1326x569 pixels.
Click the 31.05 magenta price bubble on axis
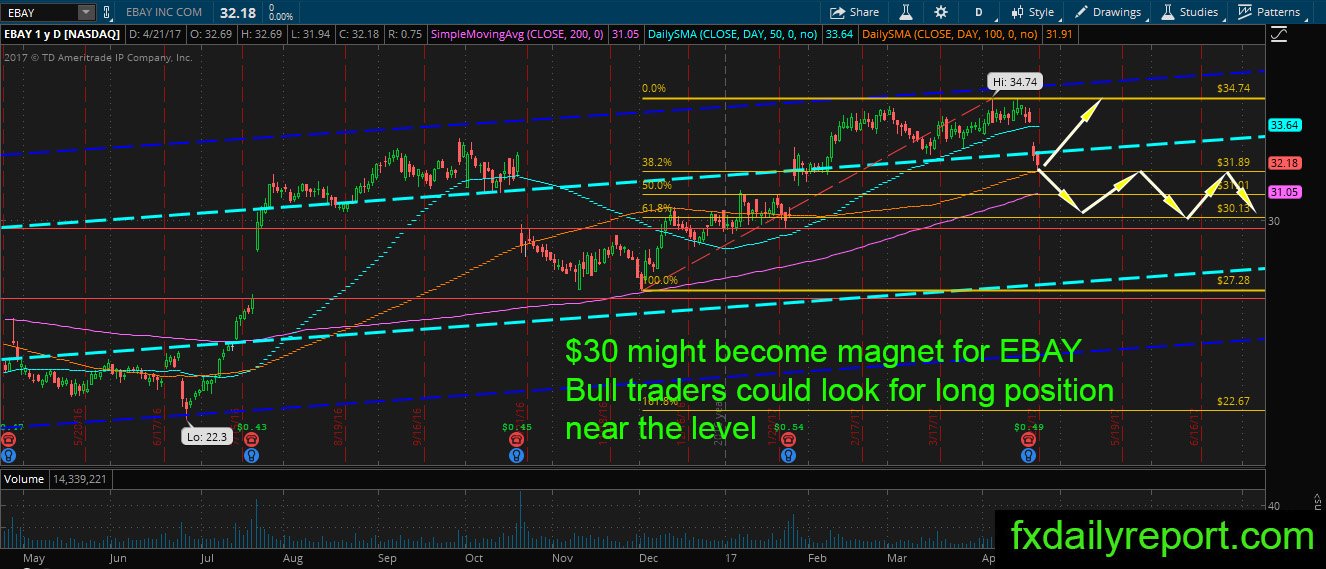1284,191
